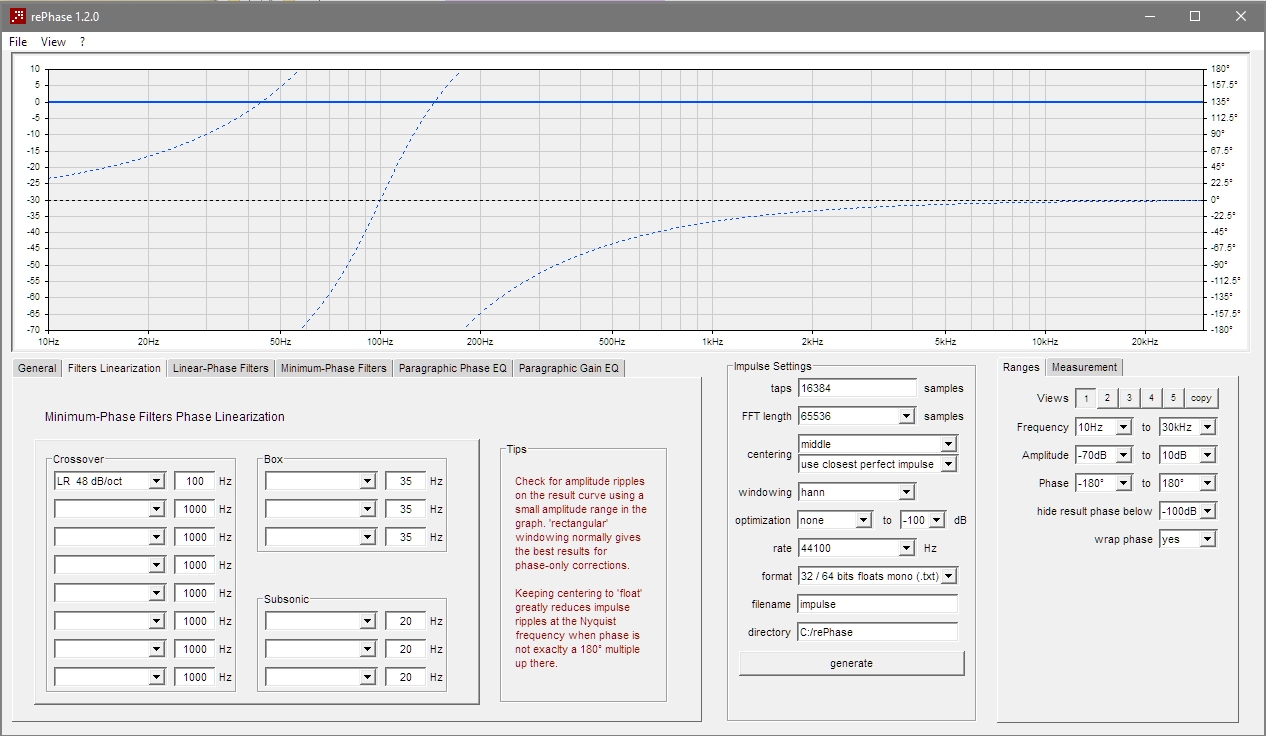Click the copy views button
The image size is (1266, 736).
(x=1201, y=398)
